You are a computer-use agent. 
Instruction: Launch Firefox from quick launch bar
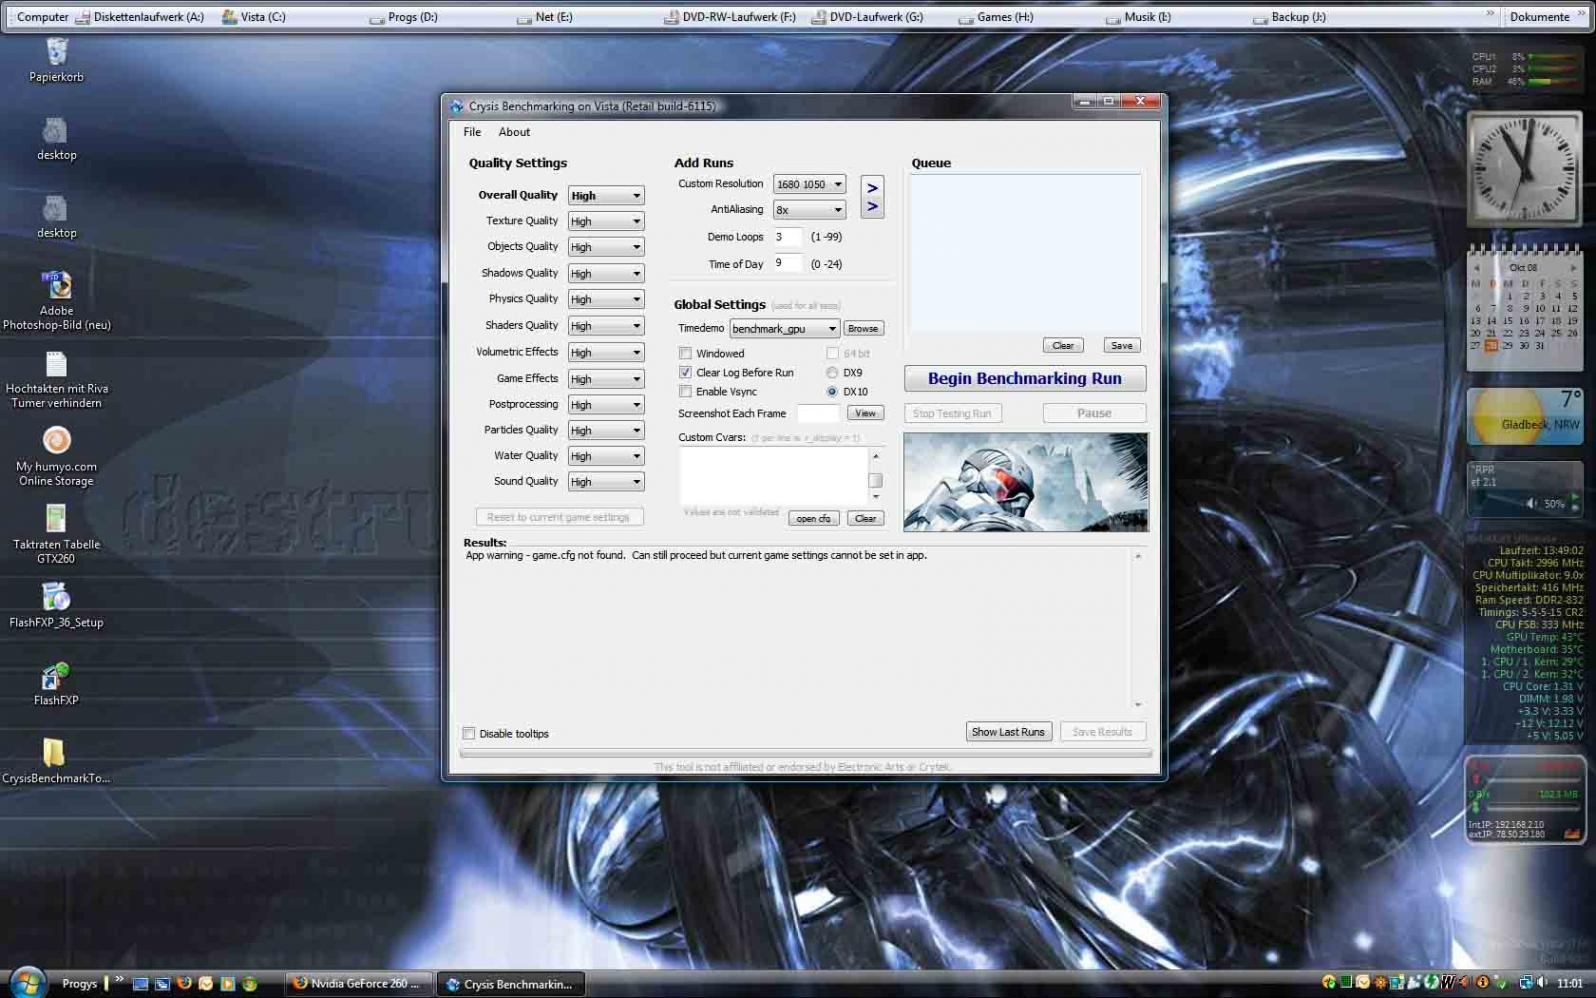click(184, 984)
